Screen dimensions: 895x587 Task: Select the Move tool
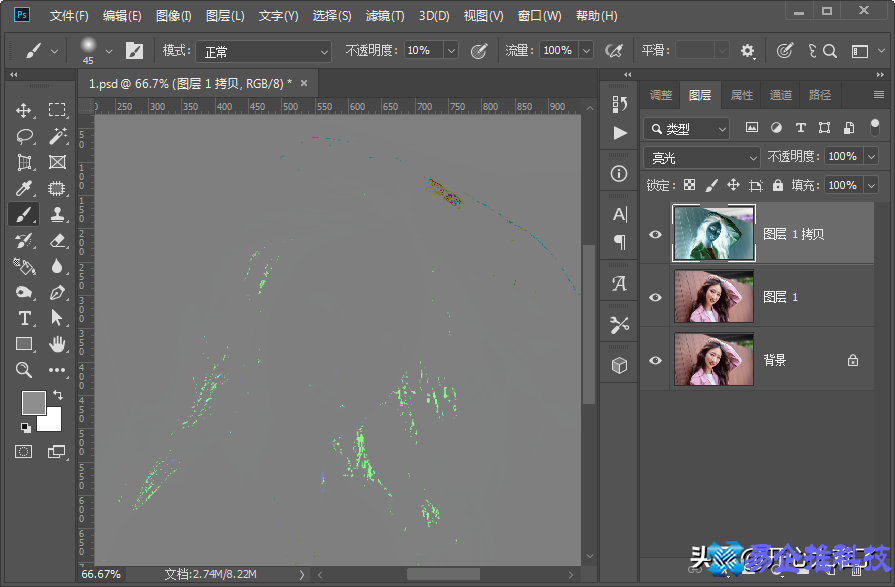point(25,110)
